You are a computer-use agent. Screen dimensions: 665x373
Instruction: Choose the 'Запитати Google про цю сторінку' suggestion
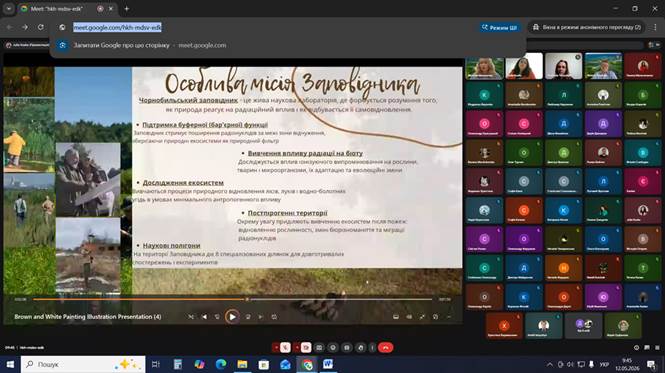tap(149, 45)
